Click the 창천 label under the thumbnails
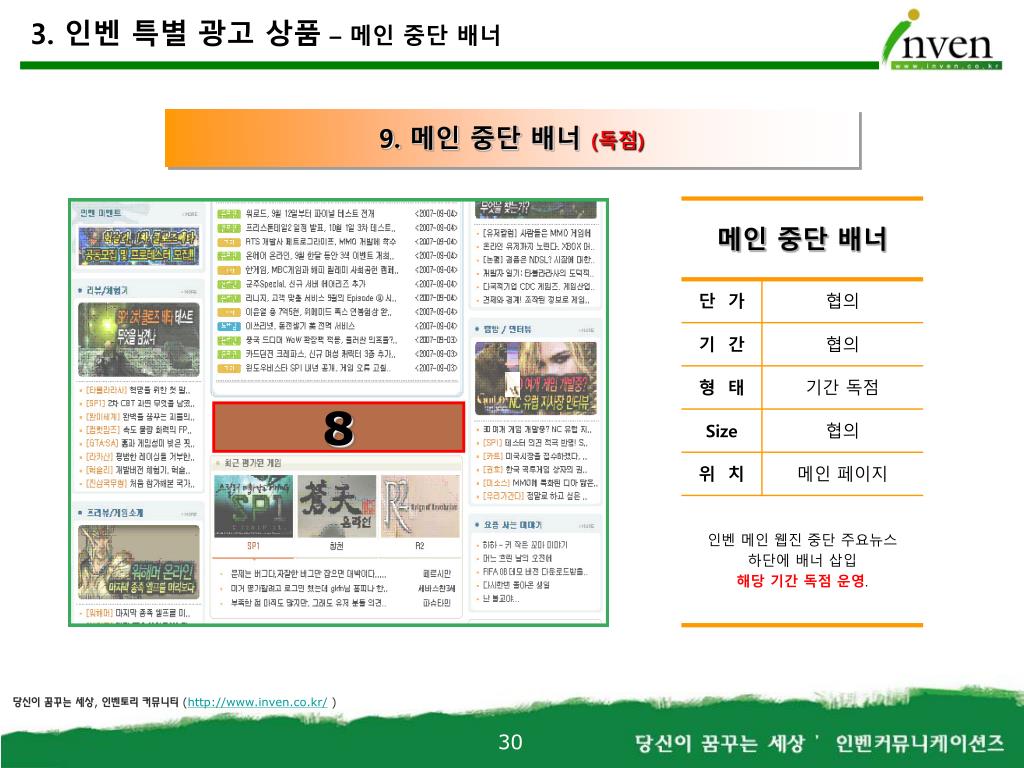 point(336,546)
